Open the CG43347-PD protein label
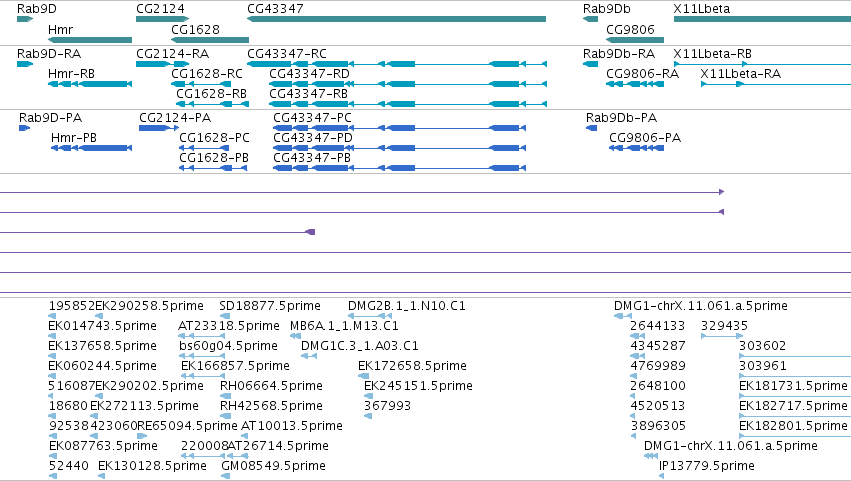The image size is (851, 481). [x=313, y=138]
